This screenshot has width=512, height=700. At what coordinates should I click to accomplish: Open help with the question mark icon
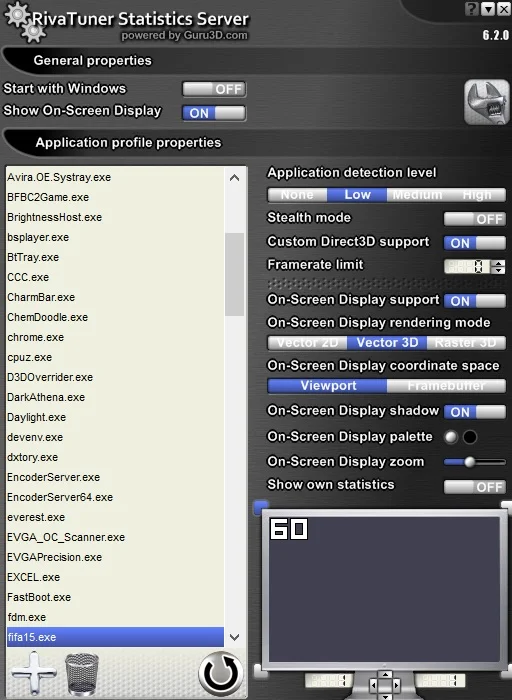pos(472,8)
